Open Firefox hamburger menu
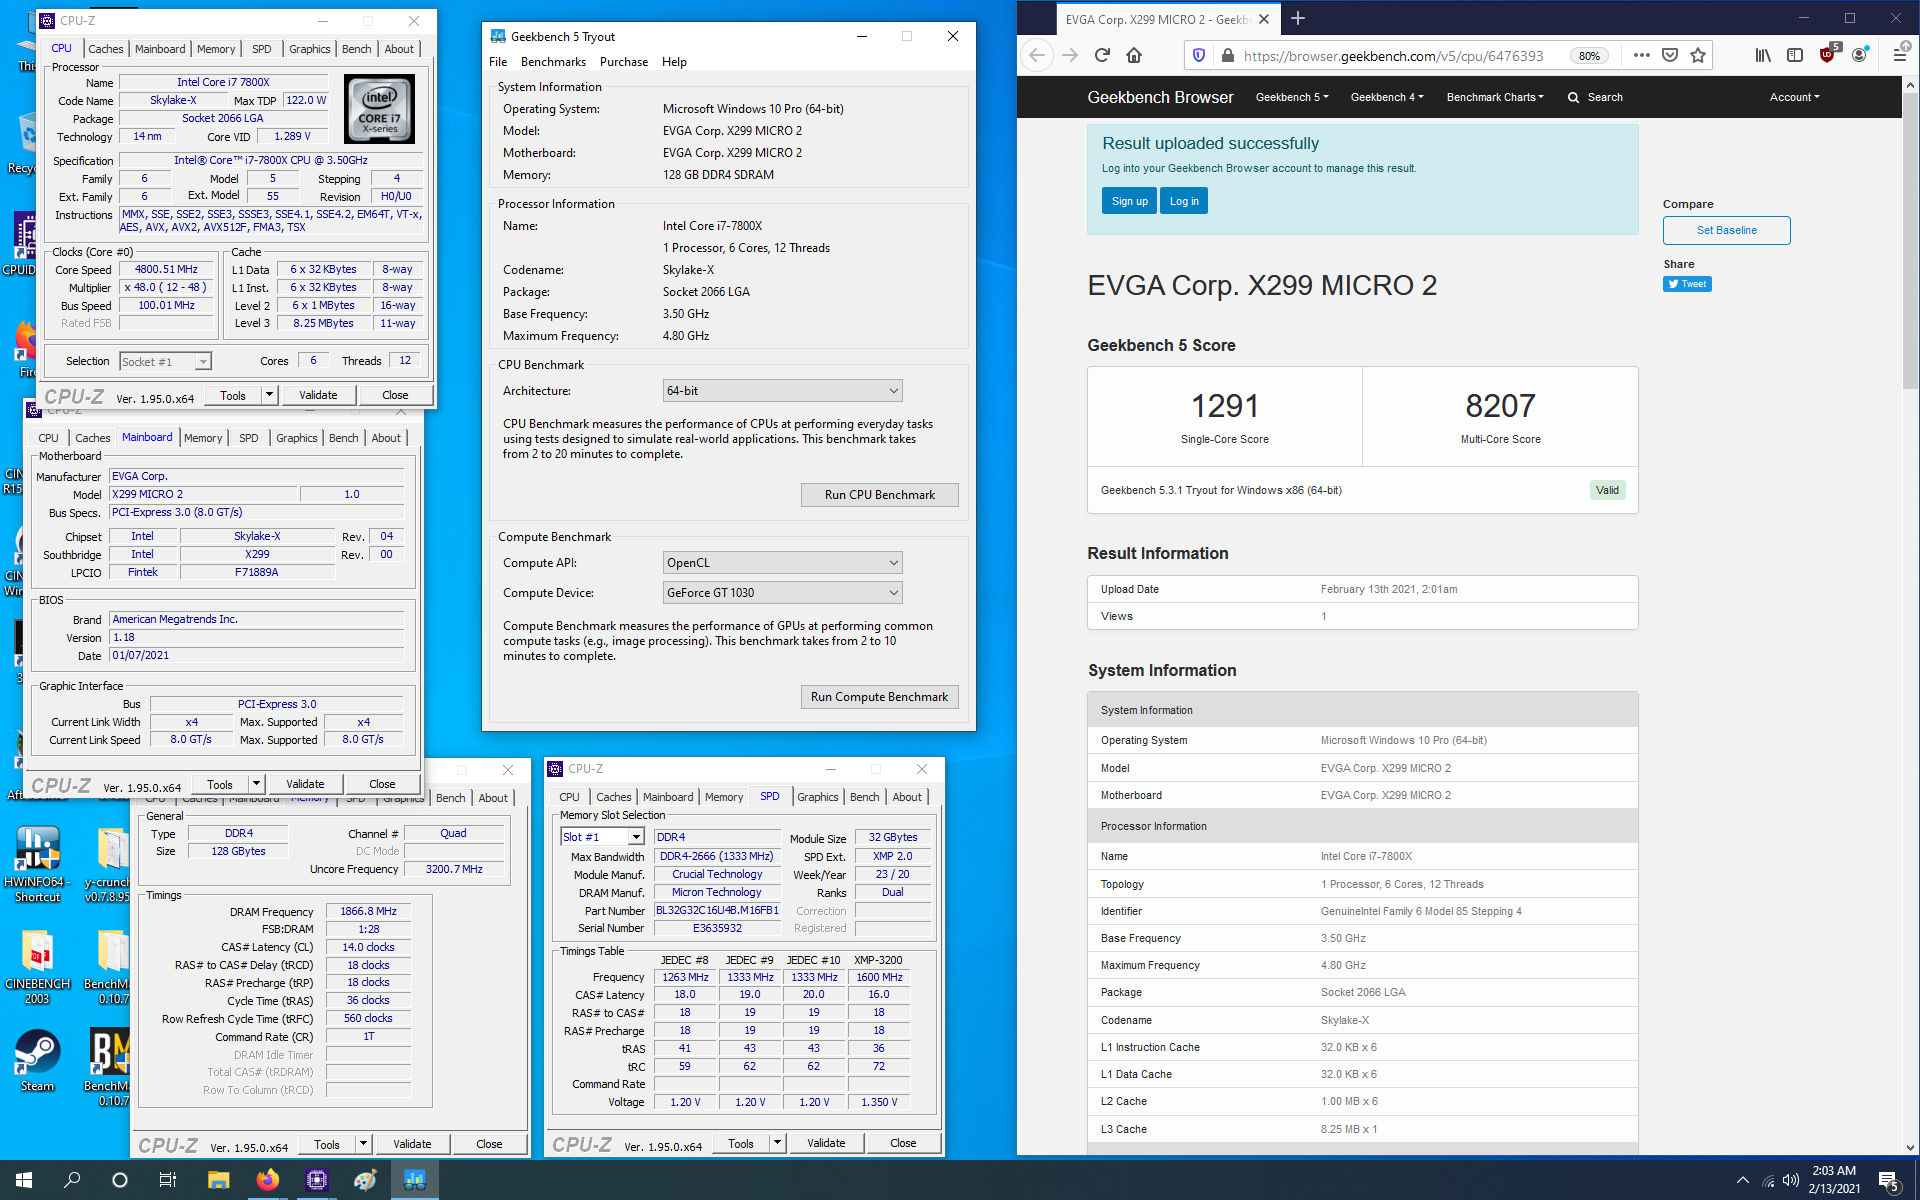 (1900, 54)
